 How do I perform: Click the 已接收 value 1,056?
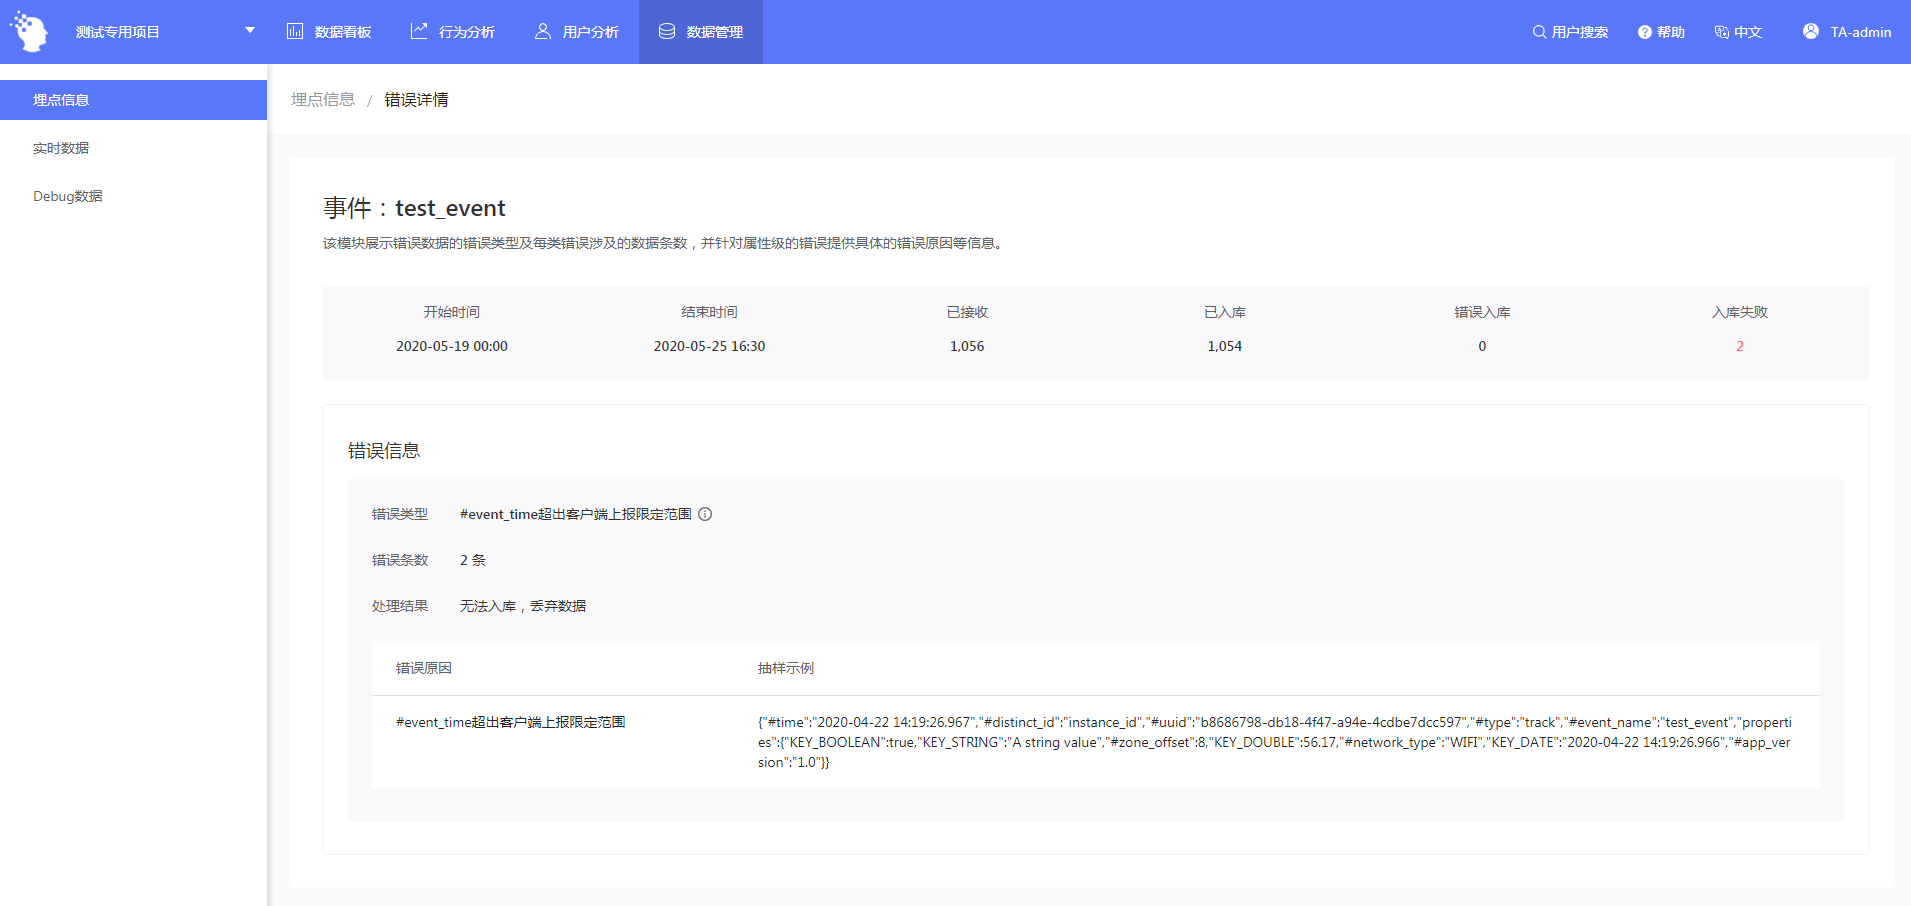point(967,346)
